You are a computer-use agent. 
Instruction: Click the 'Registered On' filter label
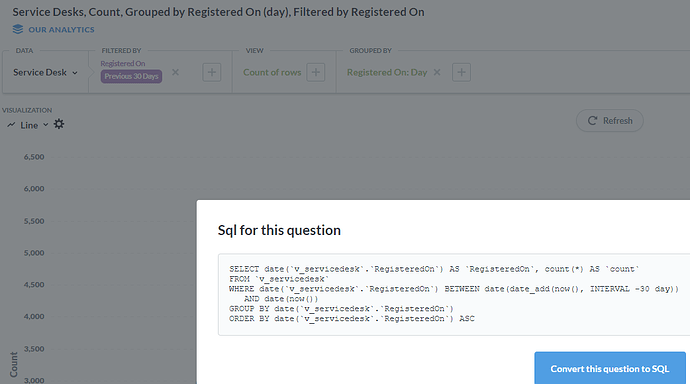point(123,63)
